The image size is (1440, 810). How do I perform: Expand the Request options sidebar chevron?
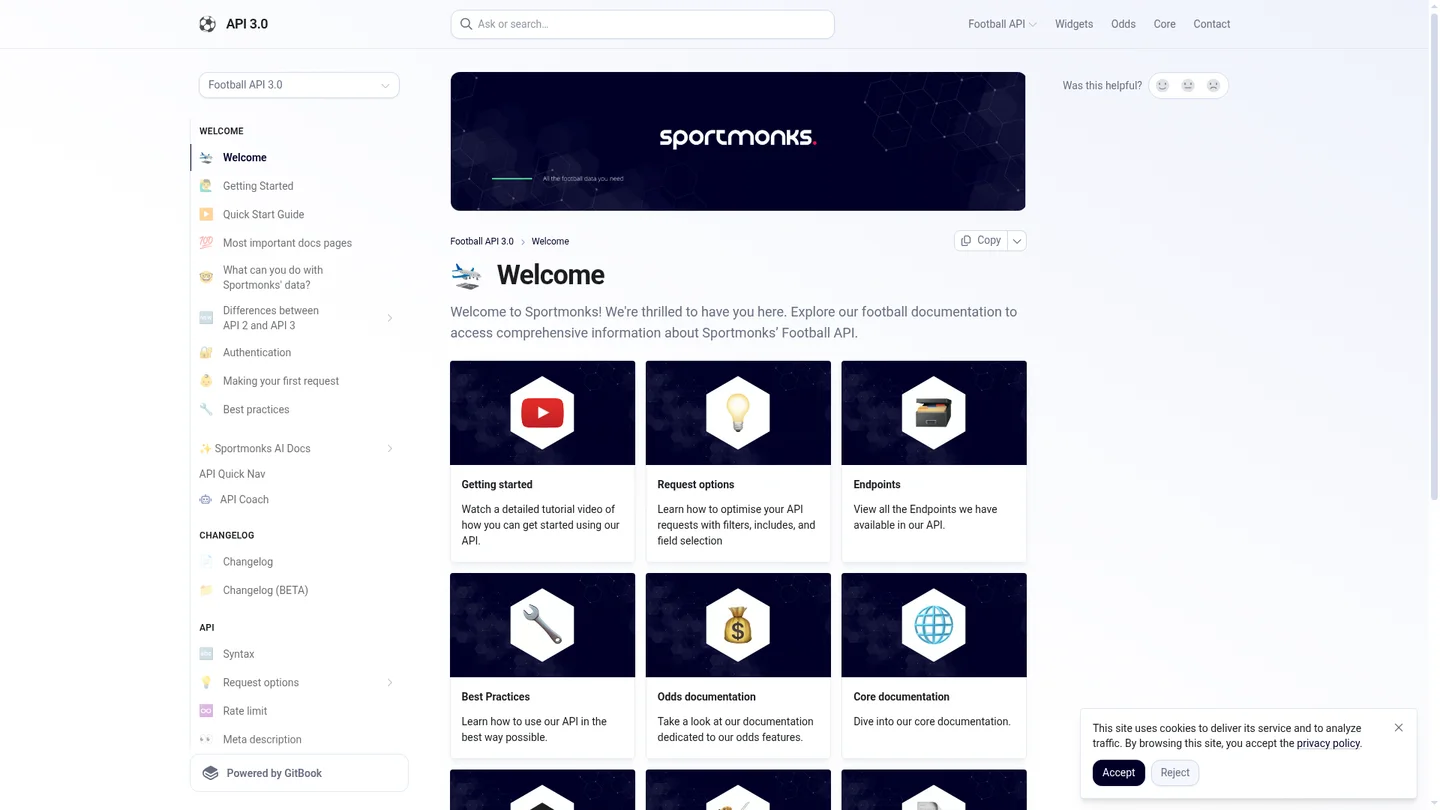(x=390, y=682)
